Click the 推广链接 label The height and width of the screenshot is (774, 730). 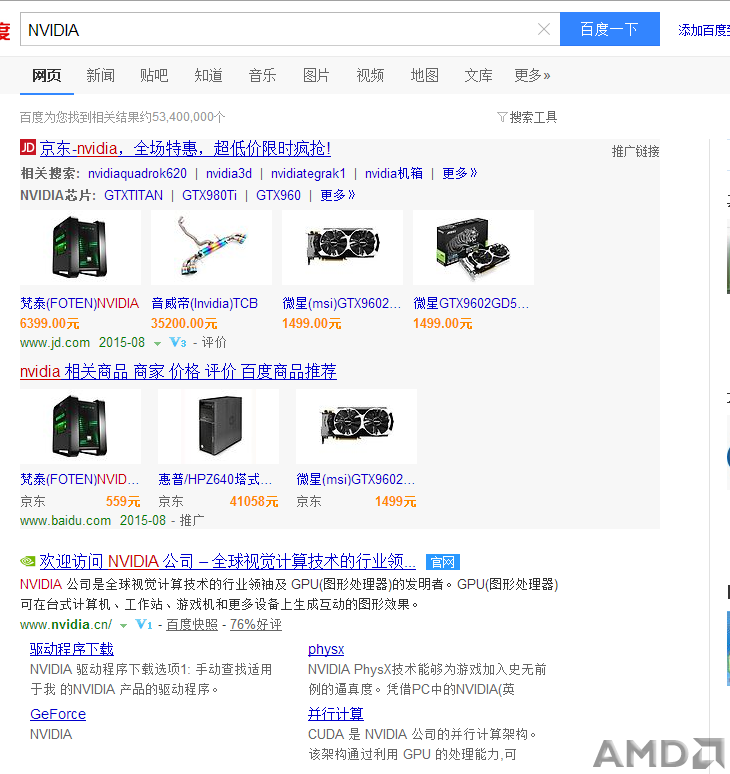click(635, 152)
